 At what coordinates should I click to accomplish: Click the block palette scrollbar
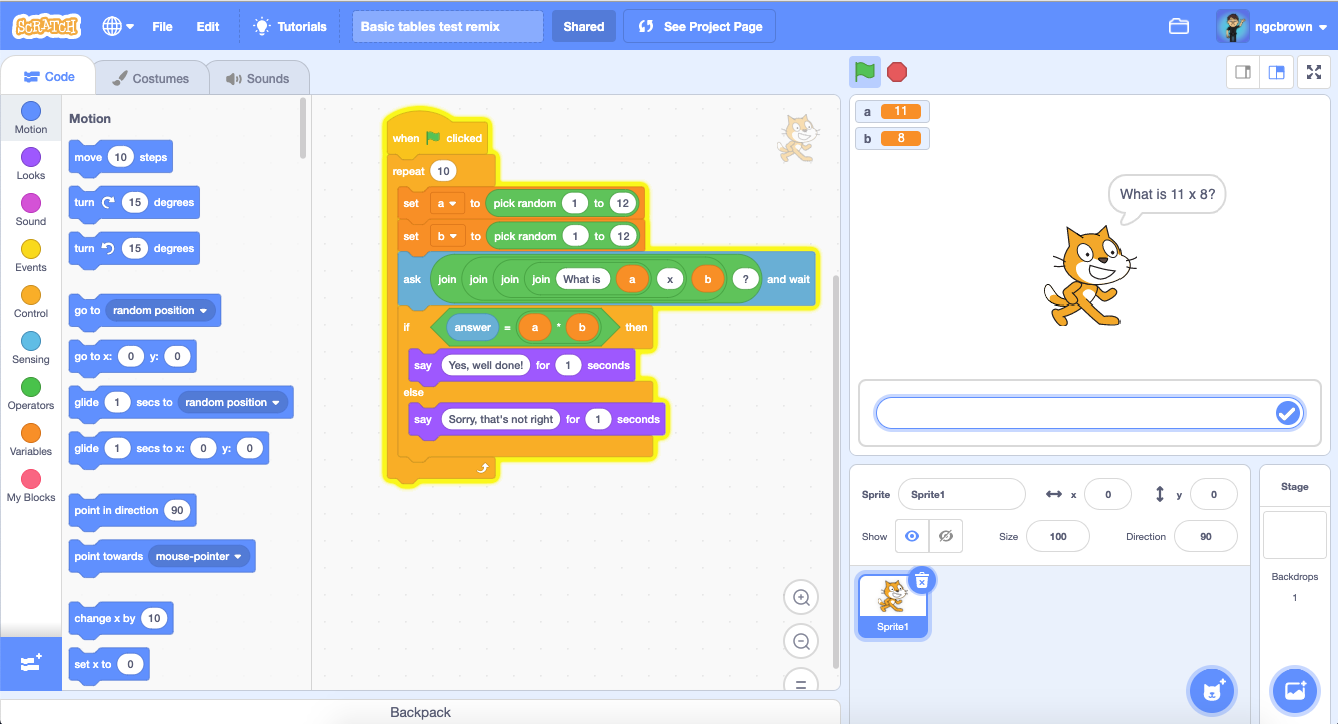[303, 127]
